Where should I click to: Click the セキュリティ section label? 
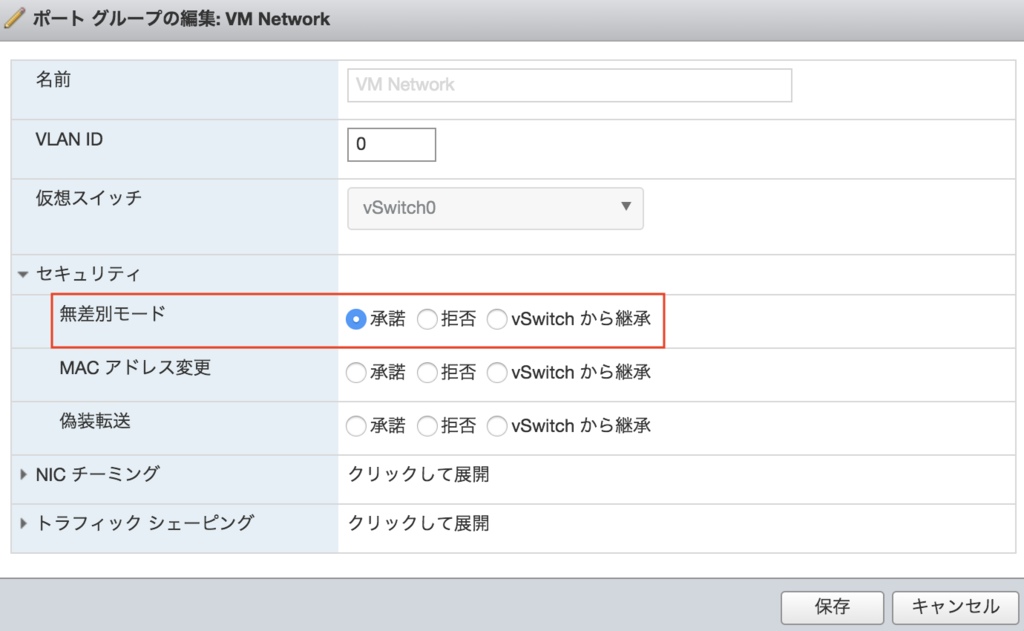(x=88, y=274)
